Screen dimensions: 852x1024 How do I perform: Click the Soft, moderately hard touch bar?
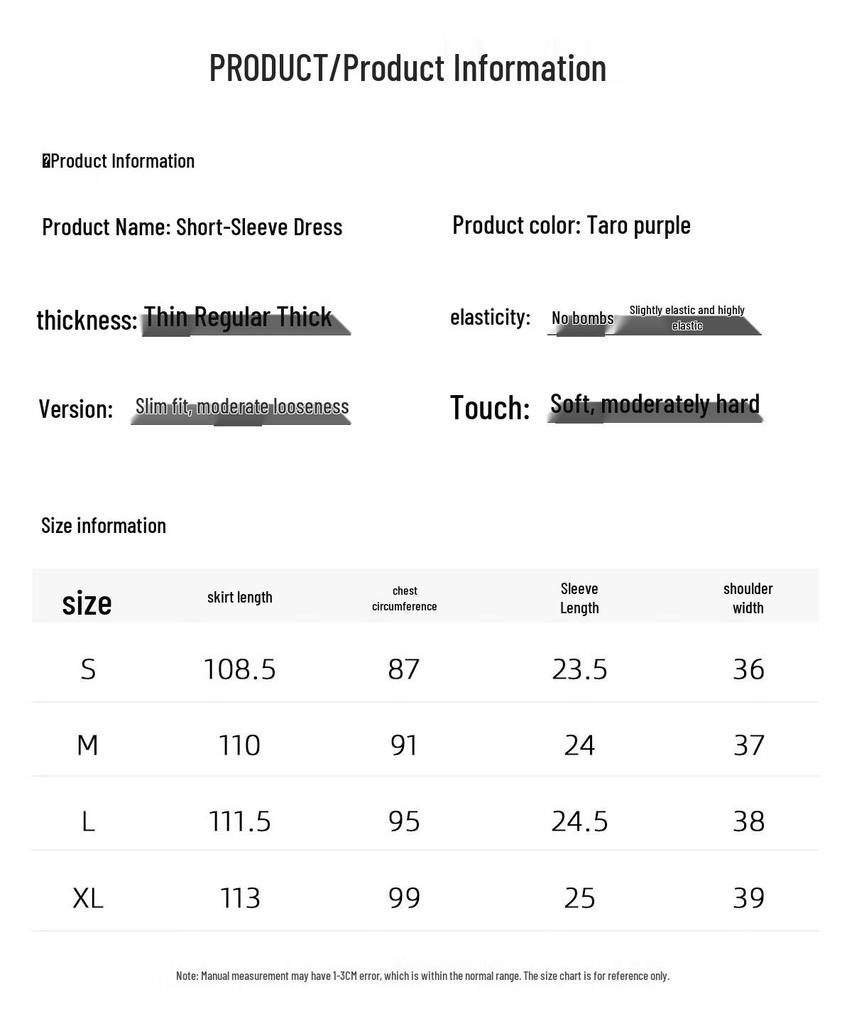coord(655,406)
